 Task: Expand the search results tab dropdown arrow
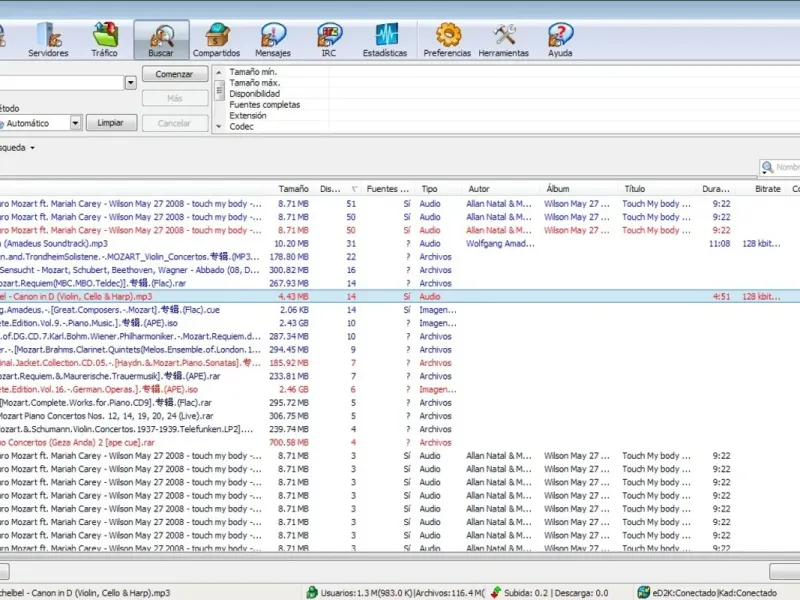32,148
